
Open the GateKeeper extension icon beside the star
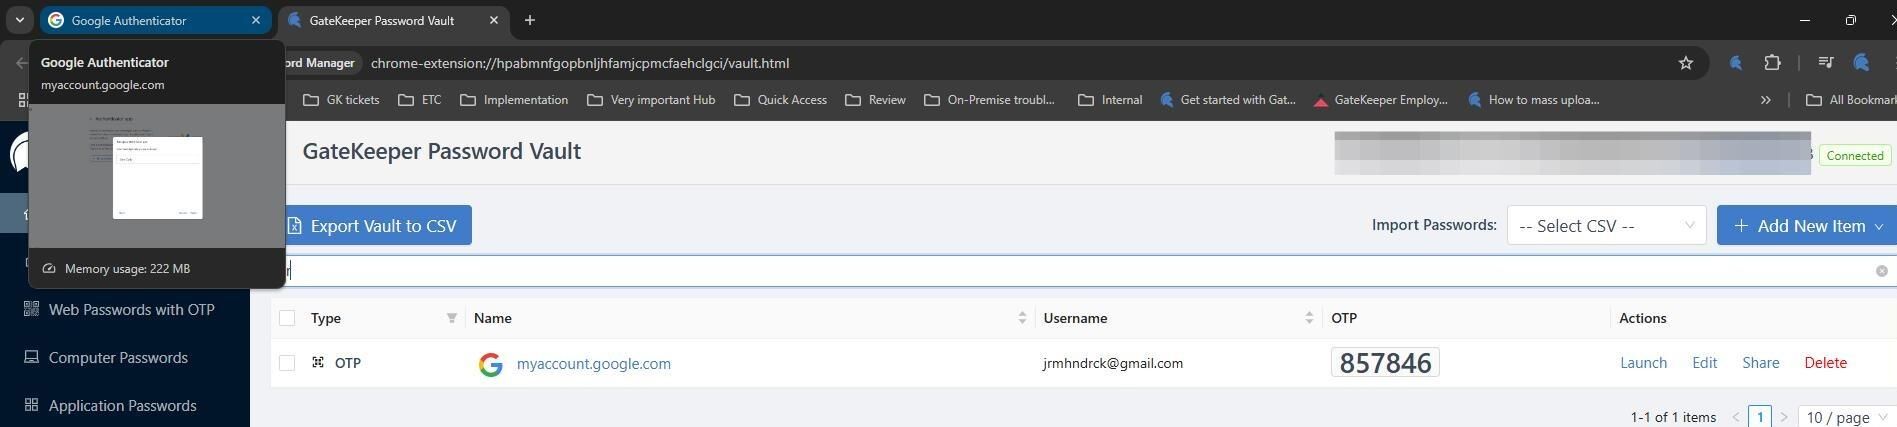click(1736, 63)
